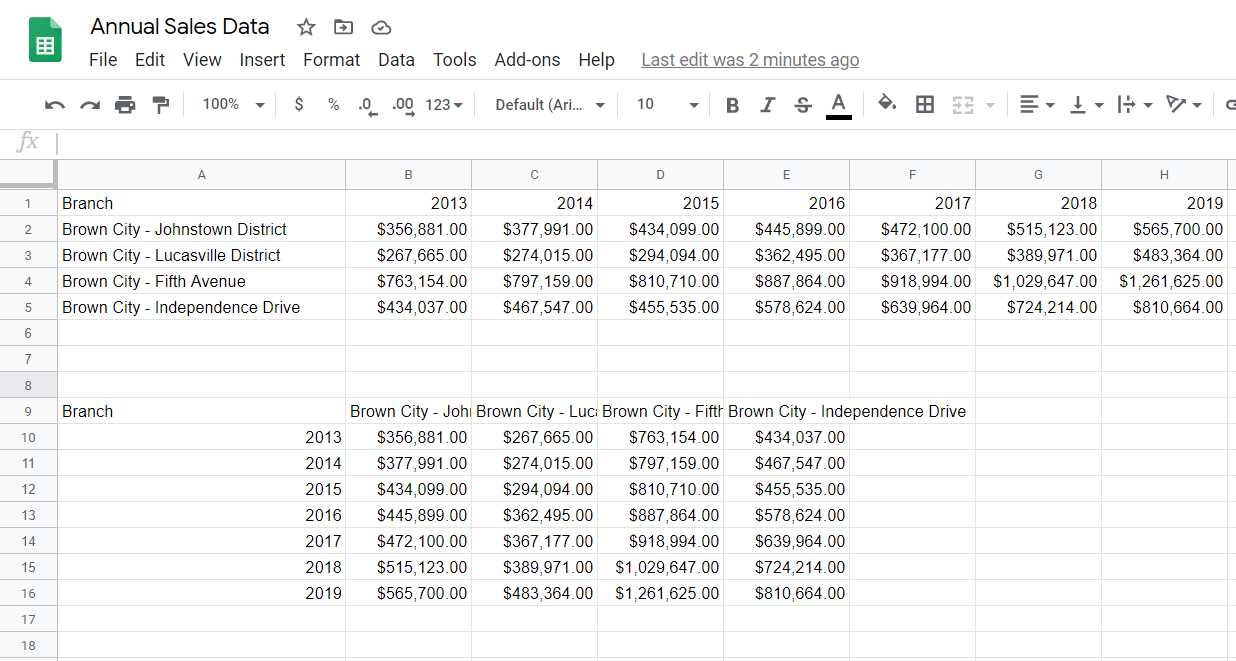Toggle italic formatting
Screen dimensions: 1236x661
coord(767,105)
